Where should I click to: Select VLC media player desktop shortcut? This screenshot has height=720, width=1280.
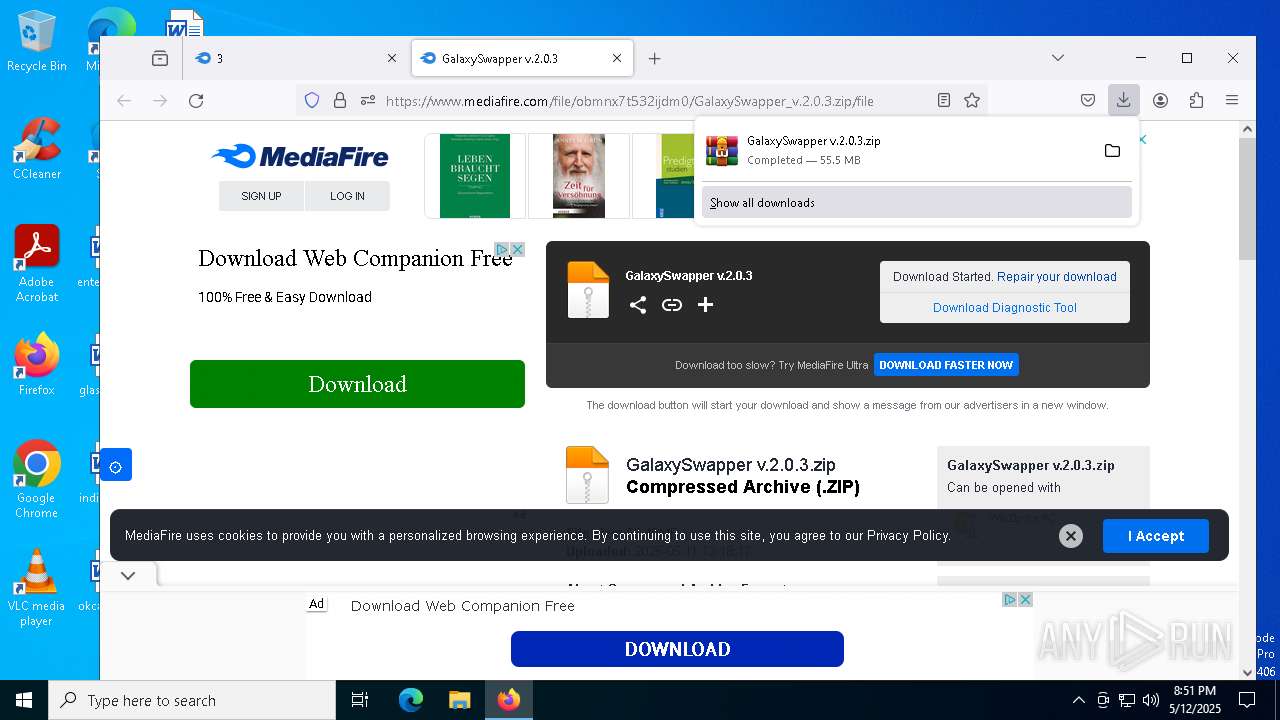point(36,588)
